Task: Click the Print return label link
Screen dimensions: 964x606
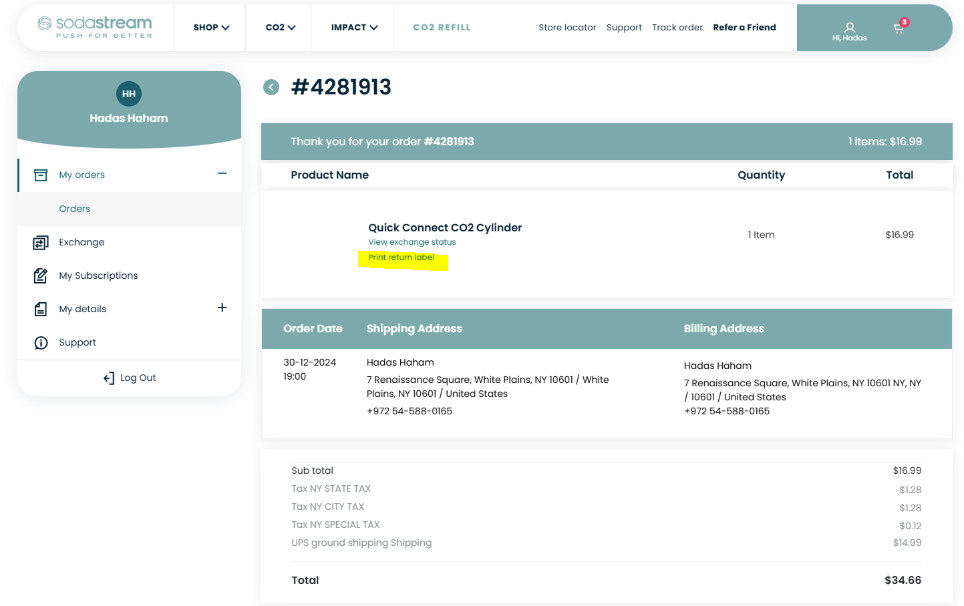Action: 401,258
